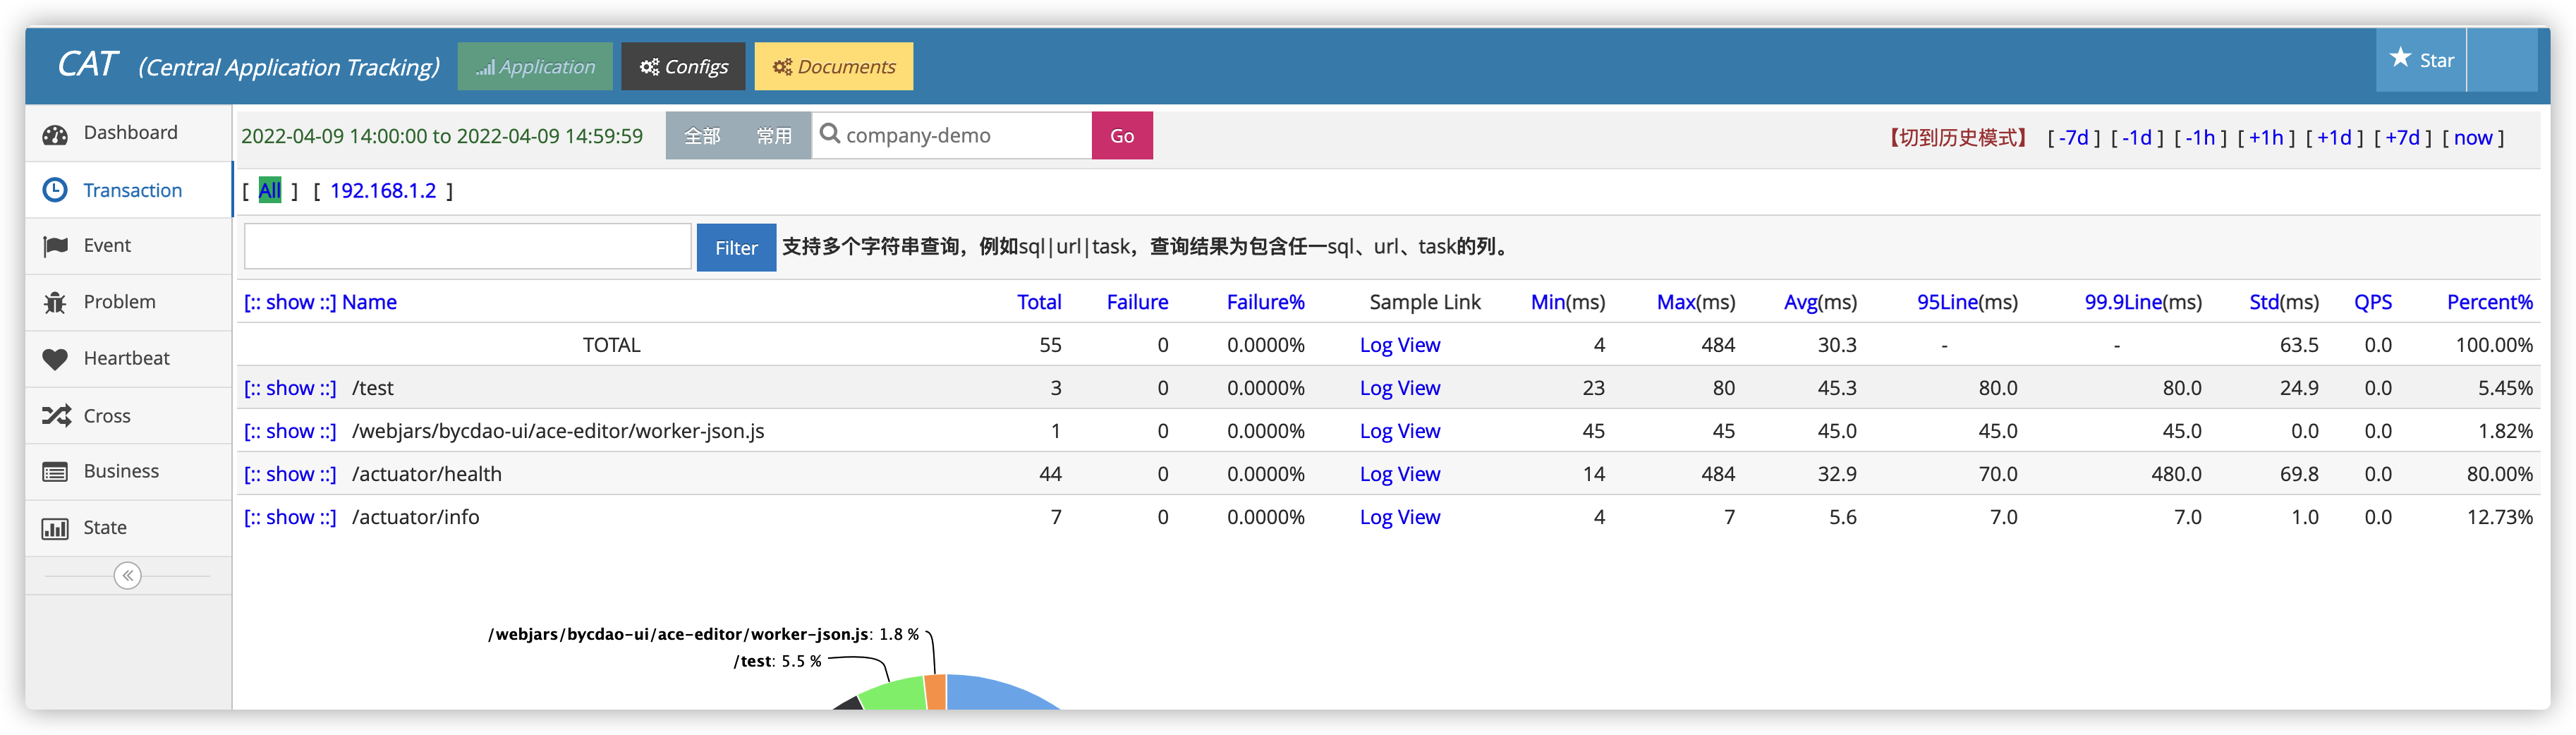The width and height of the screenshot is (2576, 735).
Task: Open the Configs tab
Action: 683,66
